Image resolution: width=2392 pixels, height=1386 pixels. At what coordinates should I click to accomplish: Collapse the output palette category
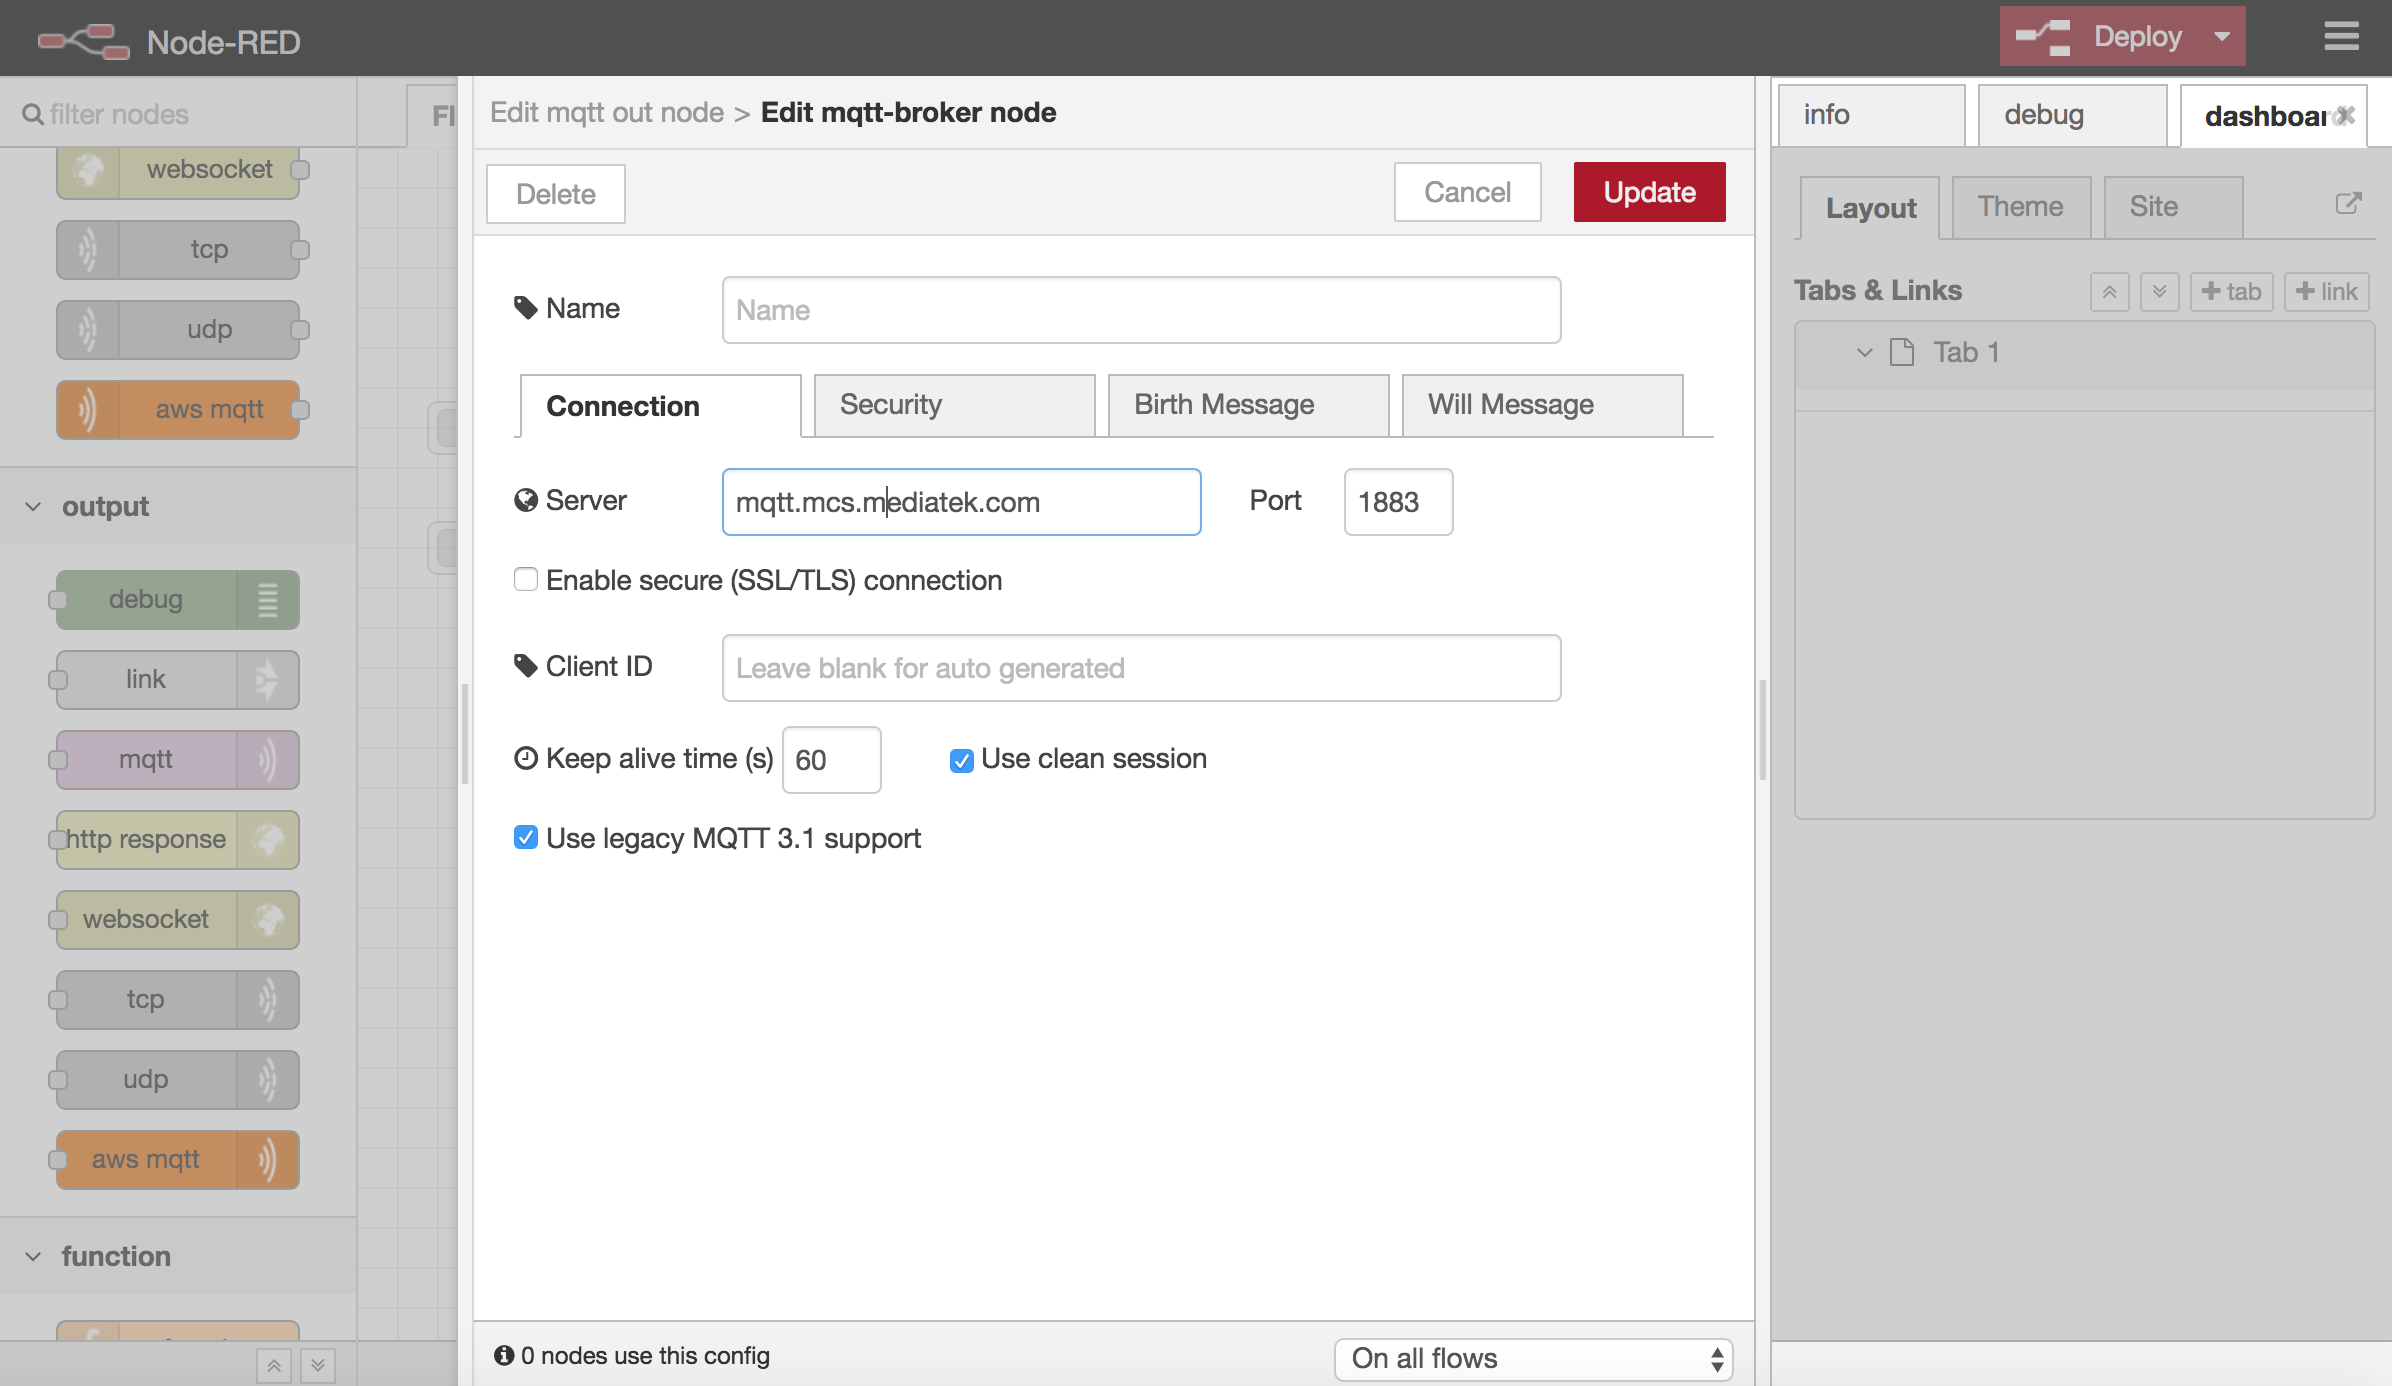(33, 506)
